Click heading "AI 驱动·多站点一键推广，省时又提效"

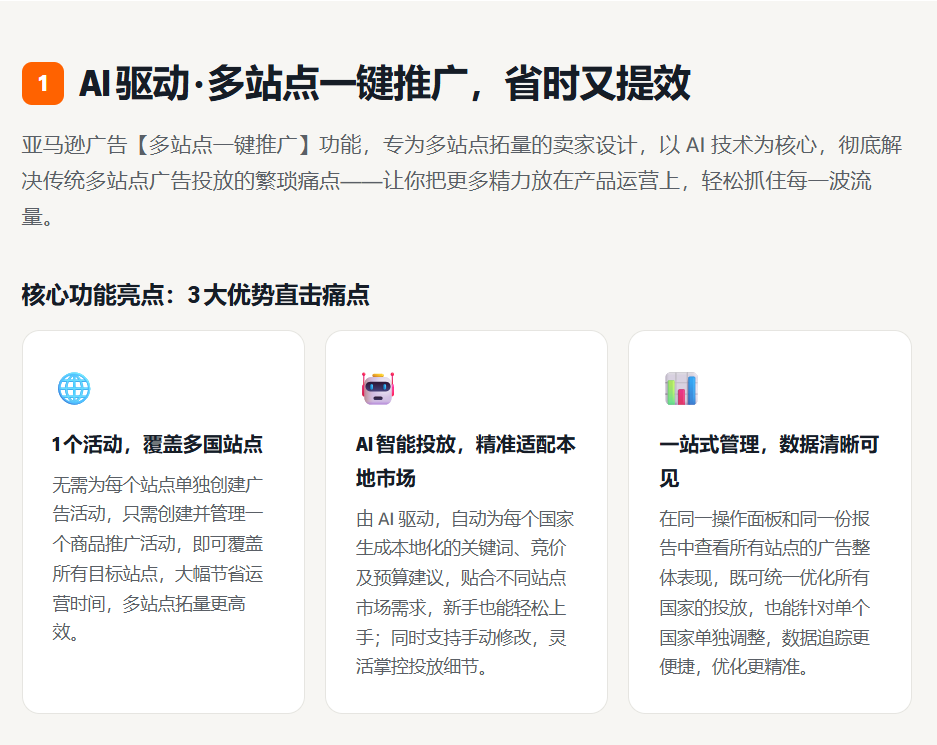[385, 83]
